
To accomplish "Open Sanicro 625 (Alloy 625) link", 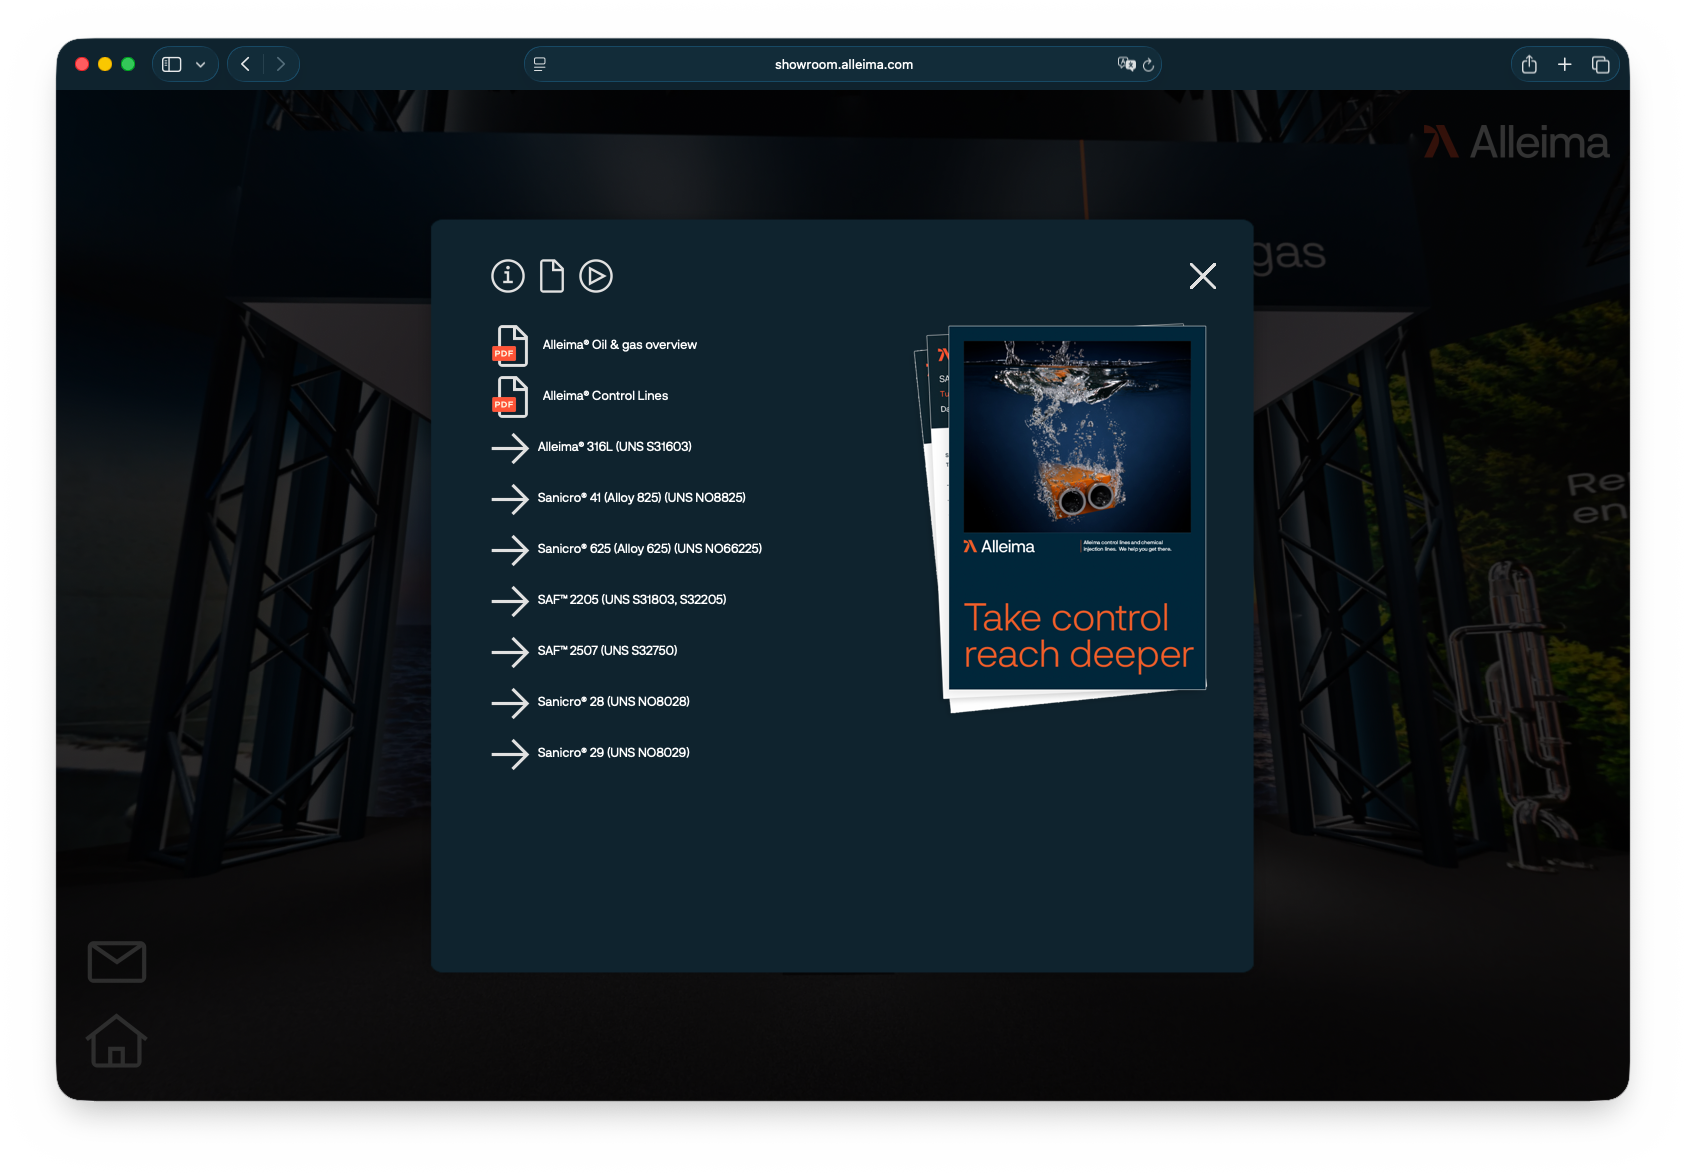I will 649,549.
